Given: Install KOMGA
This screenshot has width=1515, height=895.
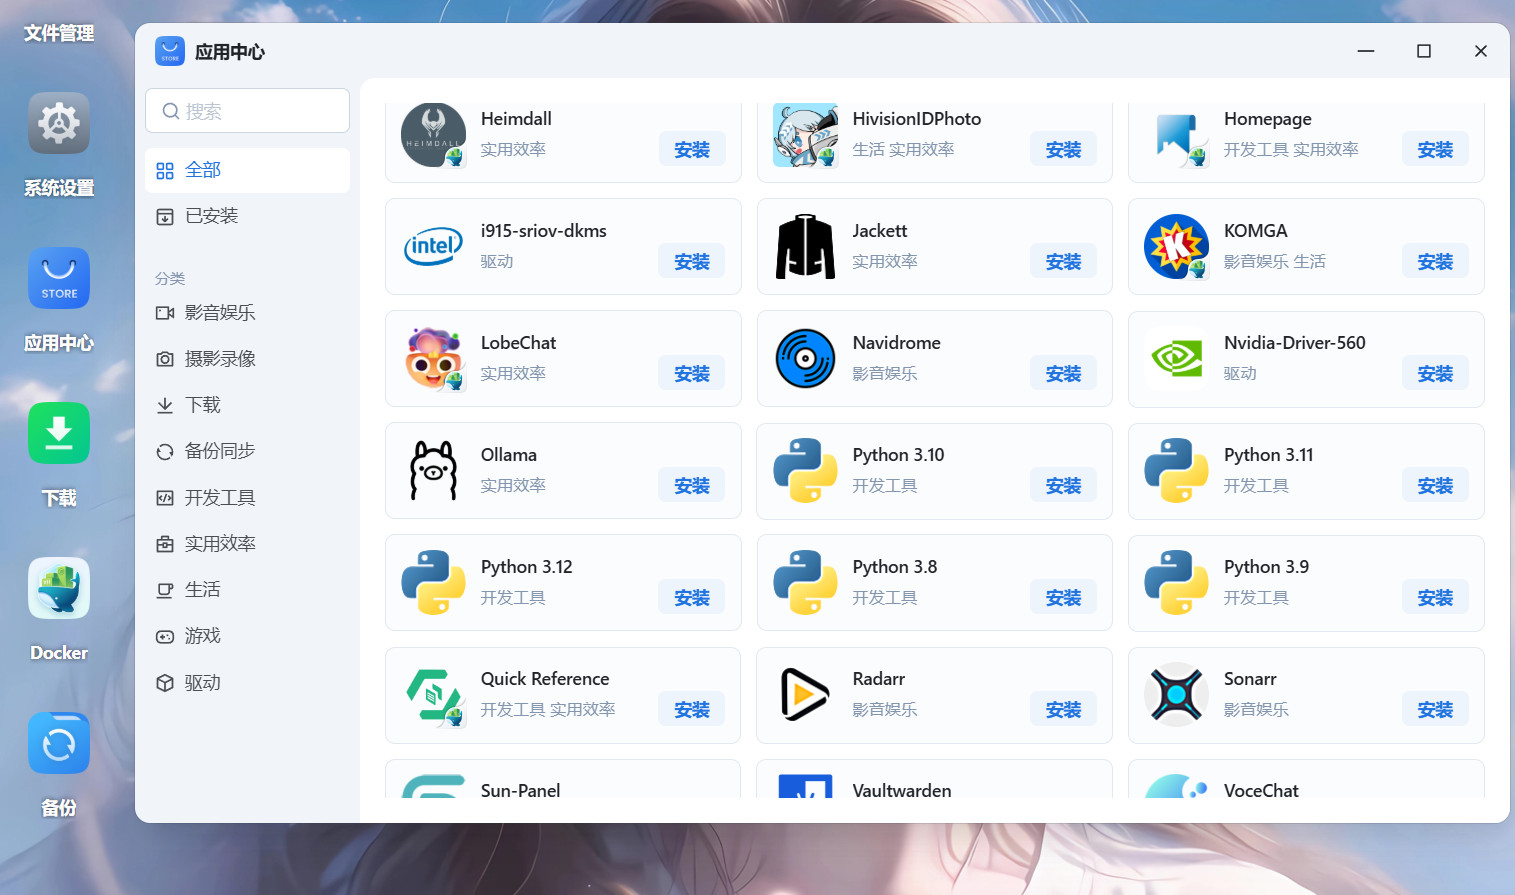Looking at the screenshot, I should coord(1435,261).
